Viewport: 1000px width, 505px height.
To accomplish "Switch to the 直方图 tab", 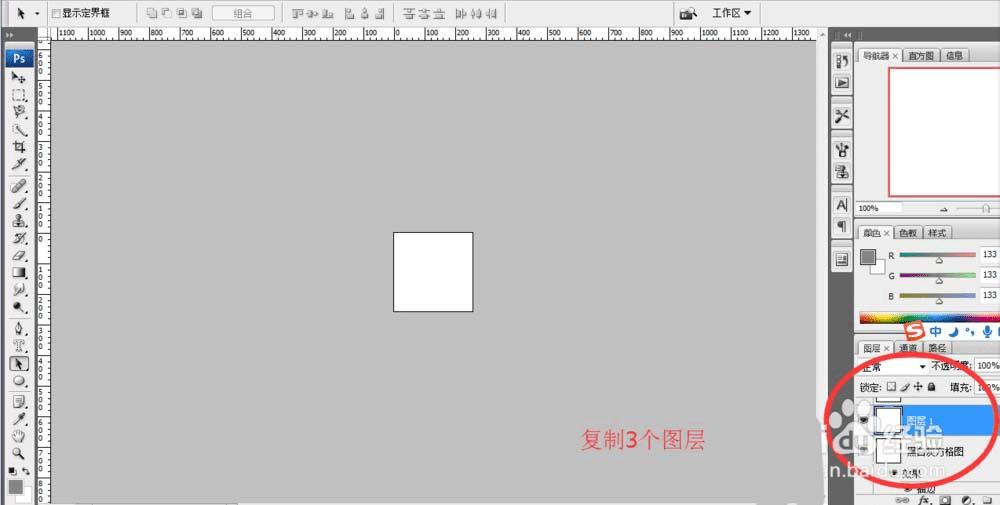I will click(x=920, y=56).
